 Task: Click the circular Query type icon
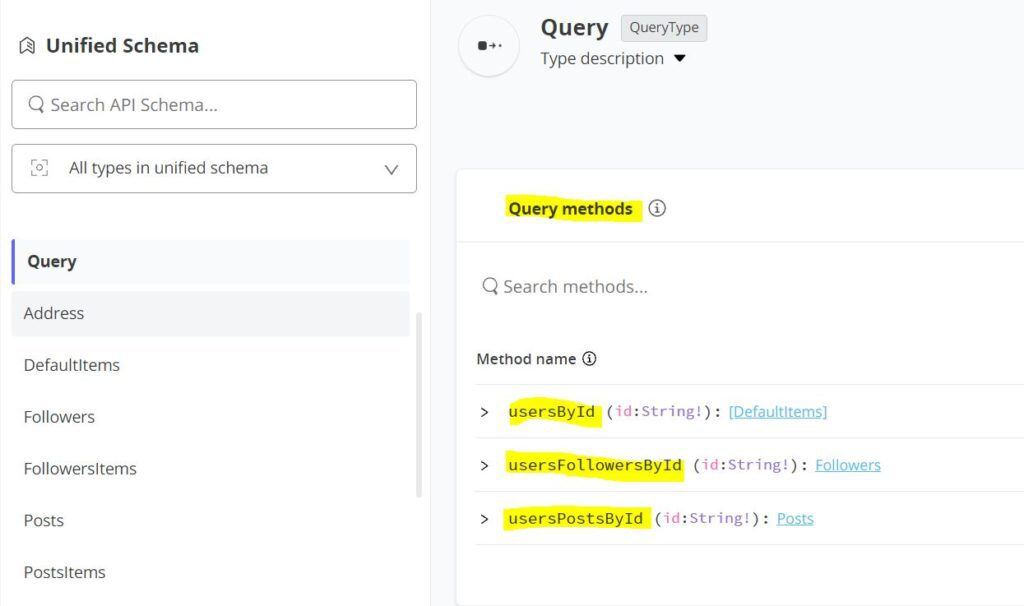pyautogui.click(x=489, y=45)
